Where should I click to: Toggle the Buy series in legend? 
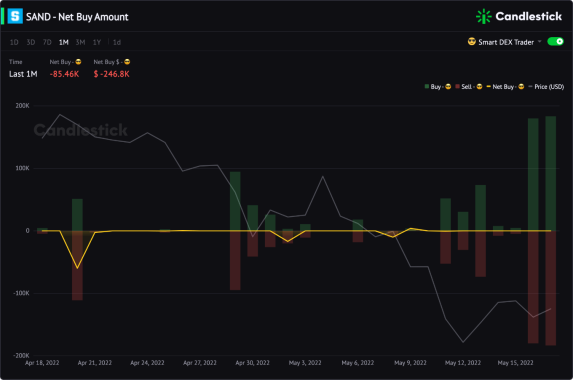pos(438,87)
